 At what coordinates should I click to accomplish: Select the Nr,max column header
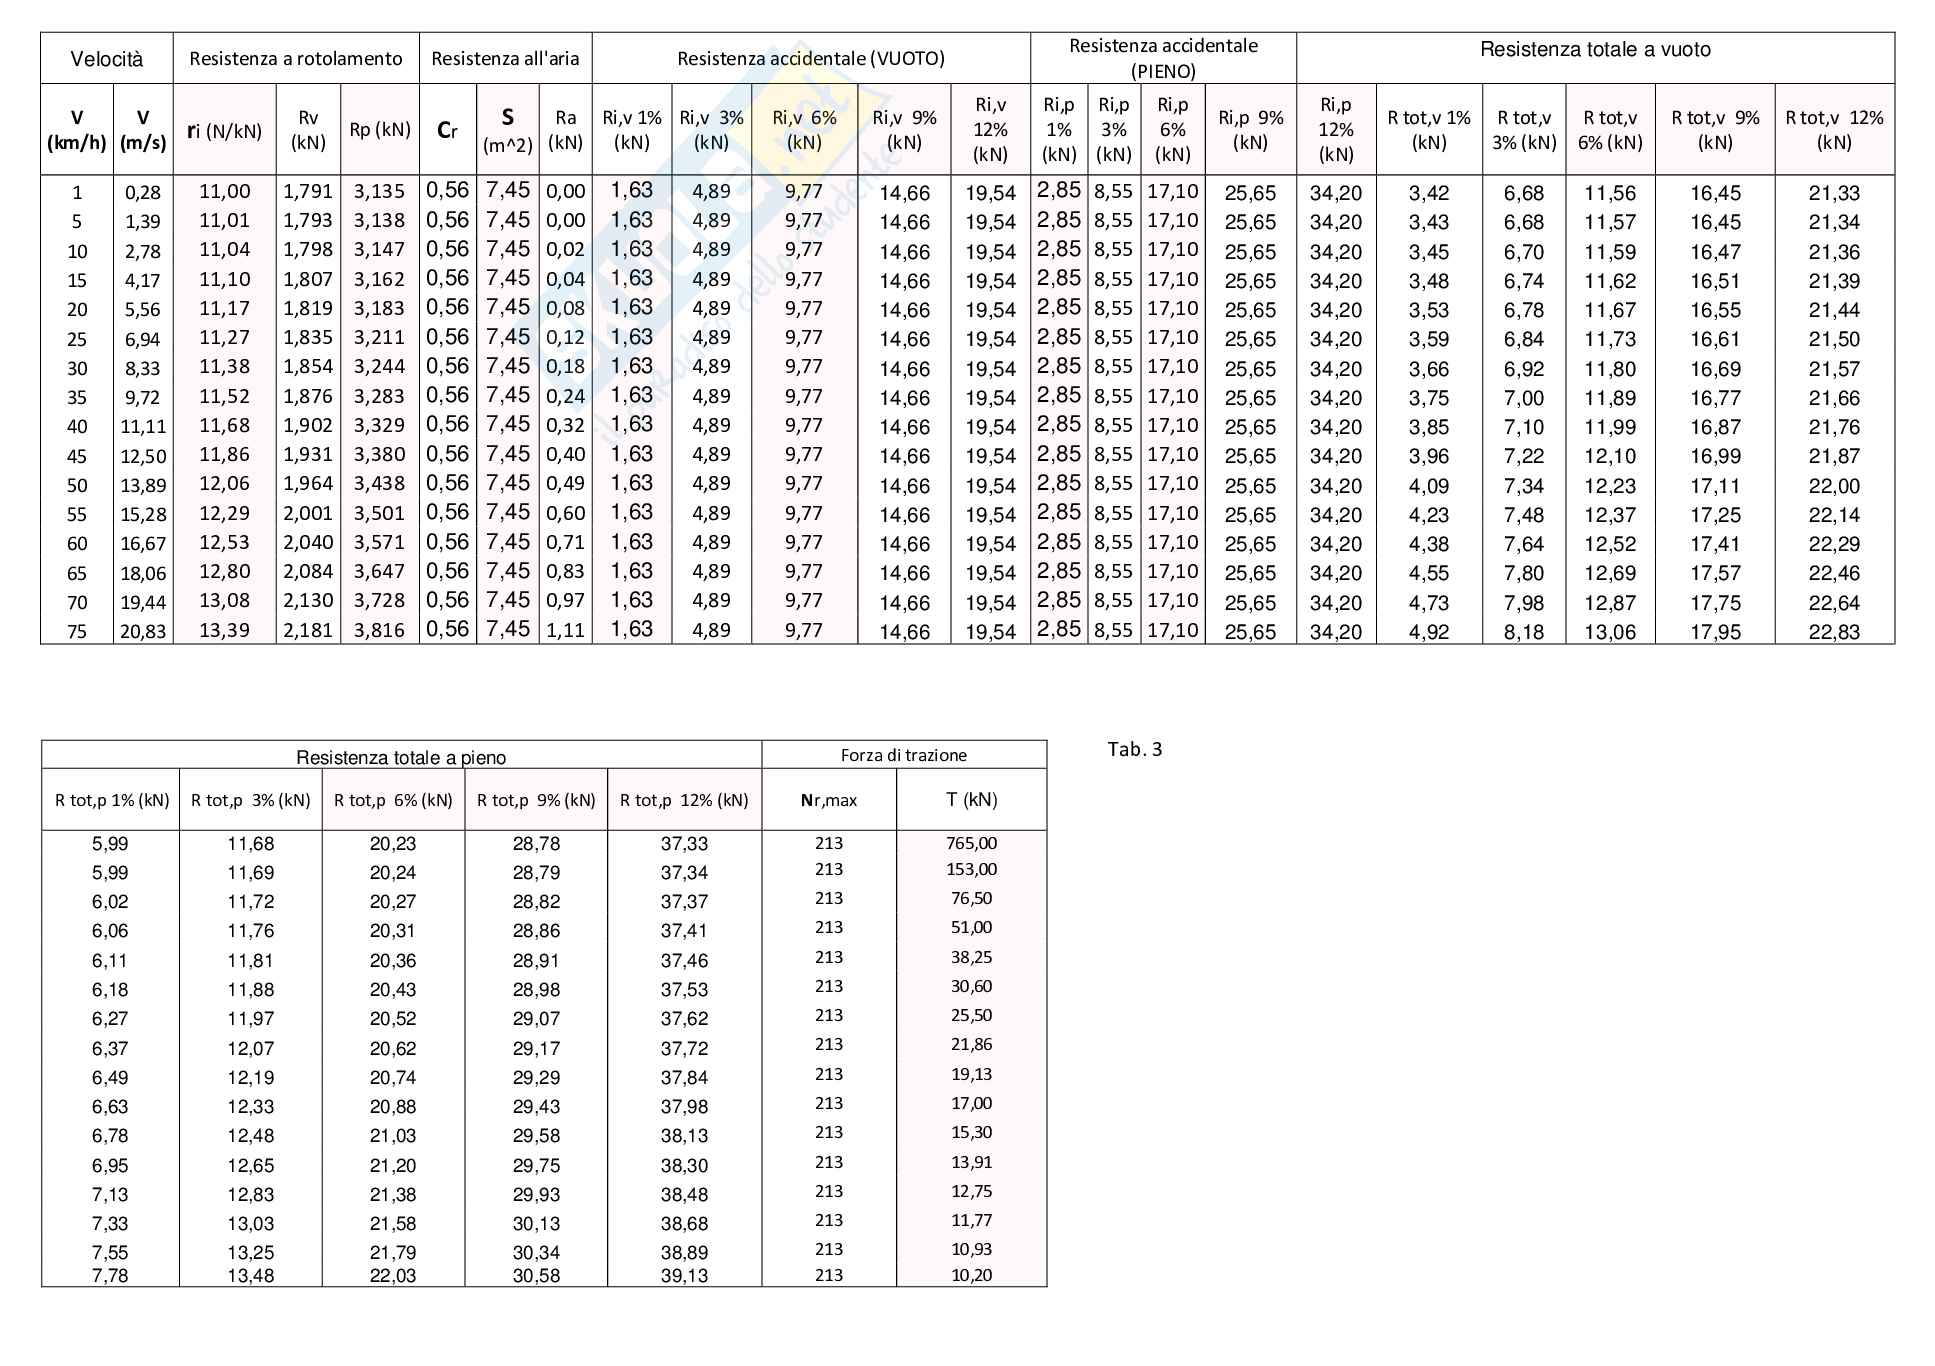(x=829, y=800)
